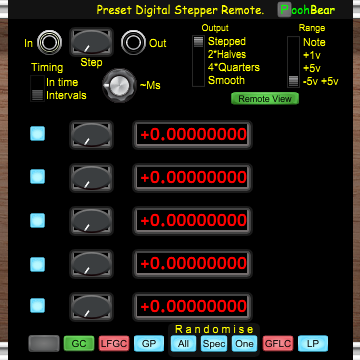This screenshot has width=360, height=360.
Task: Toggle the third row blue LED button
Action: tap(37, 220)
